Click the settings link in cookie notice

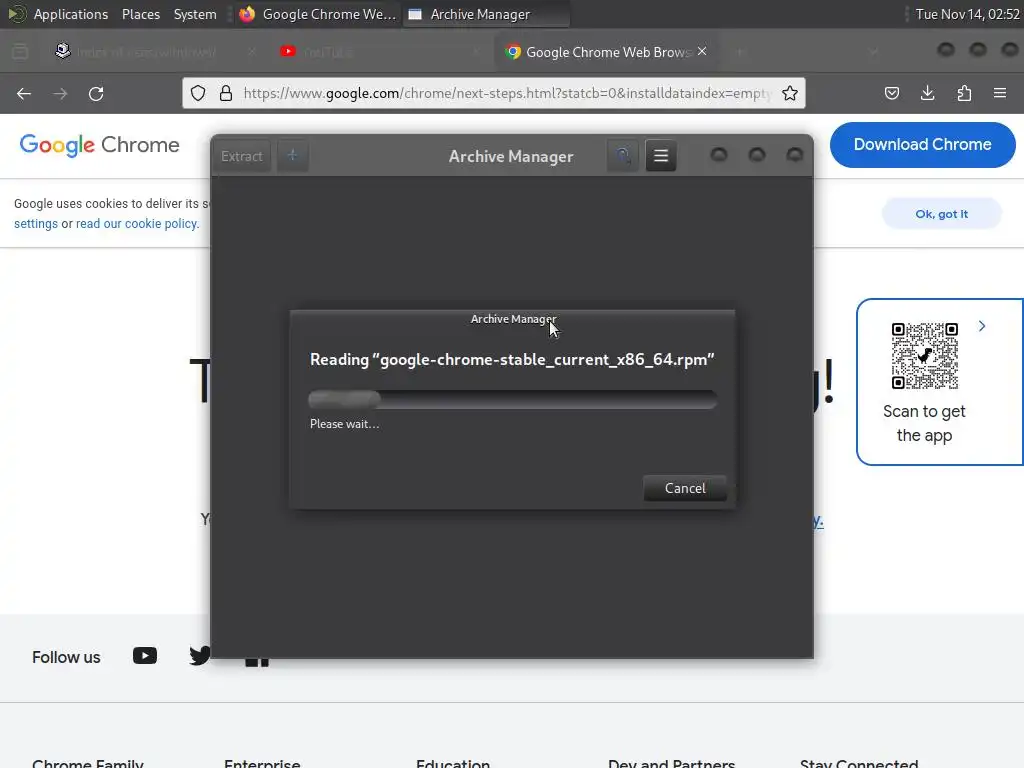pos(36,223)
